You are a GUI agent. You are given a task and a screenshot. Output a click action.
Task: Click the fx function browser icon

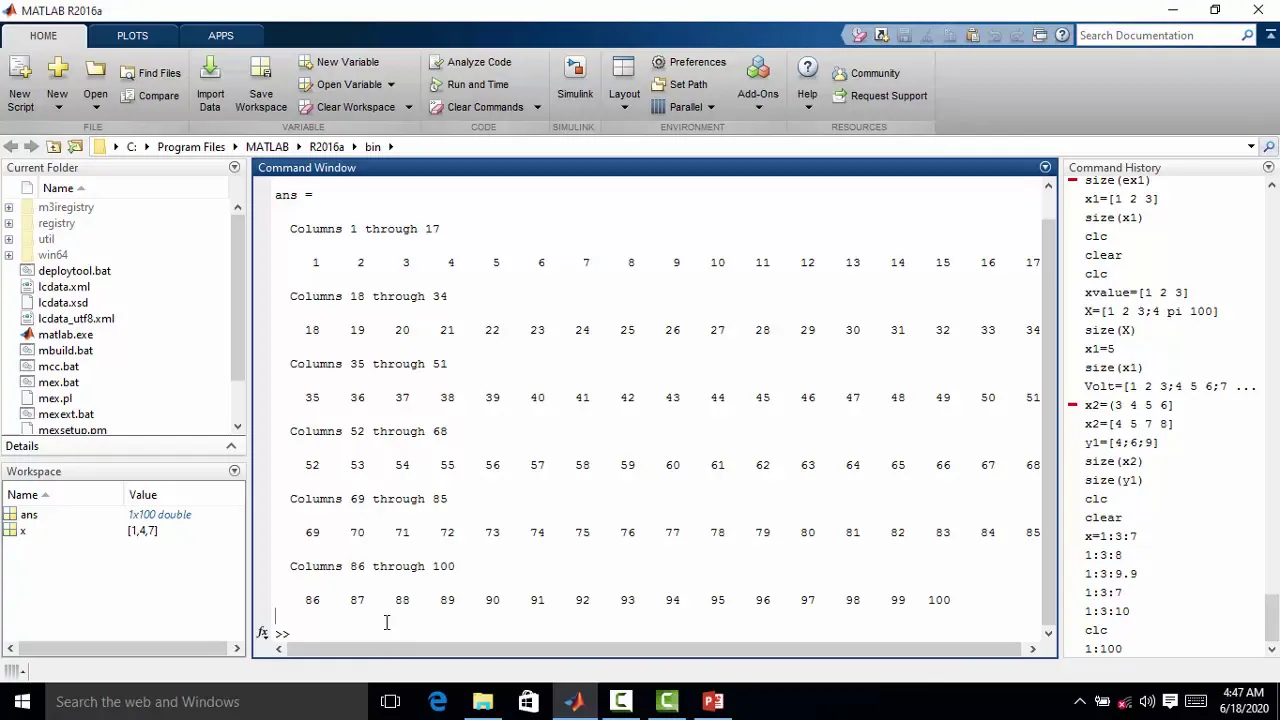(262, 633)
